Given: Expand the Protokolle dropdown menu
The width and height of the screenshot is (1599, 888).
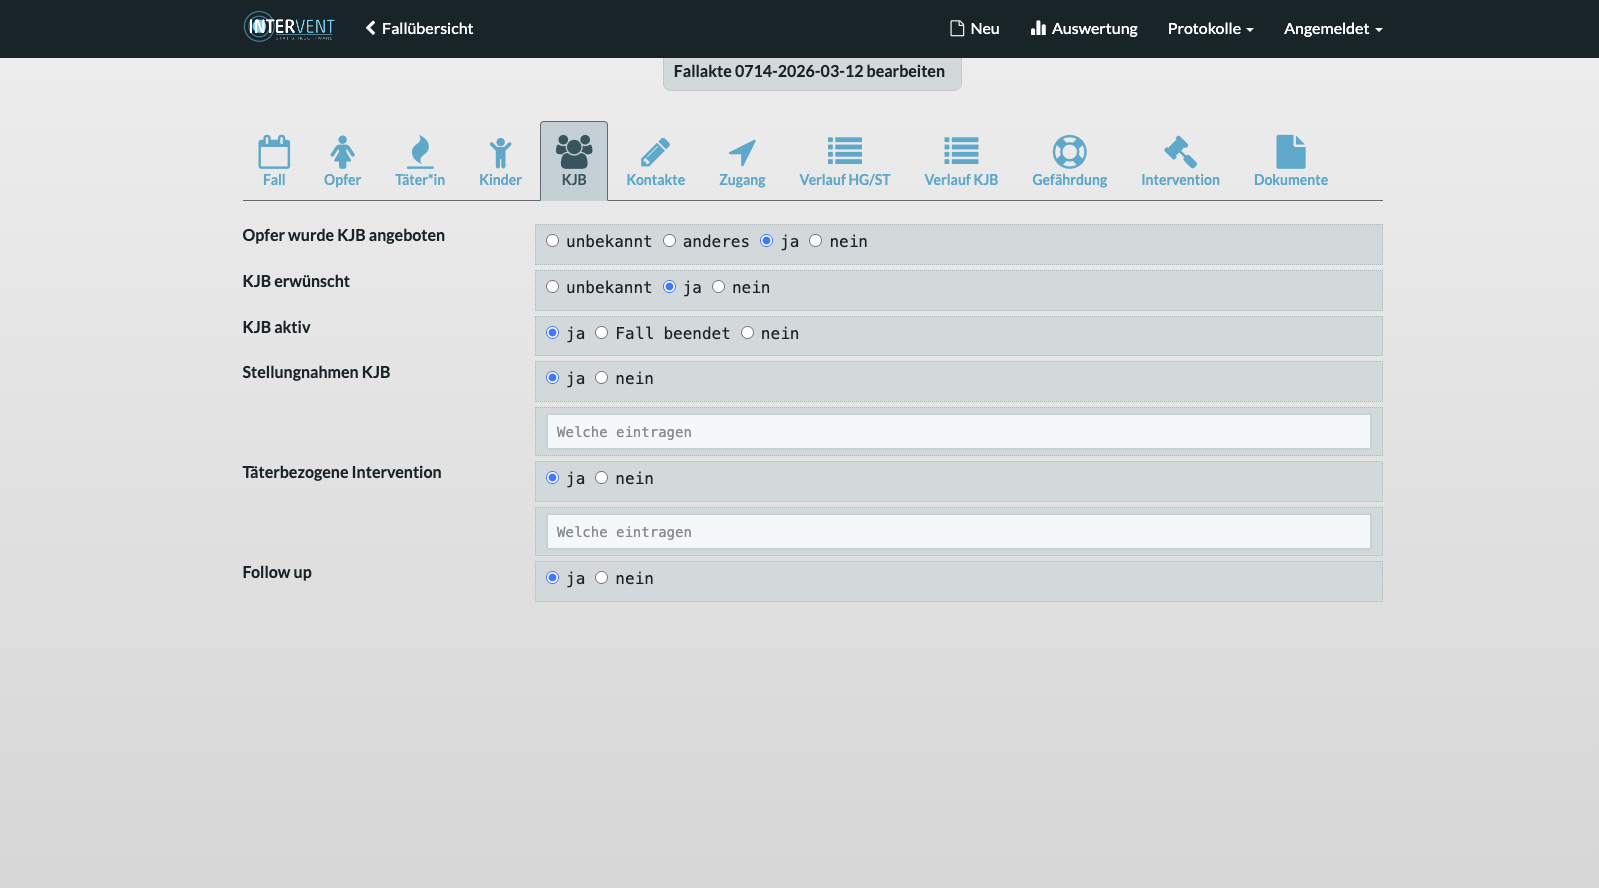Looking at the screenshot, I should 1210,29.
